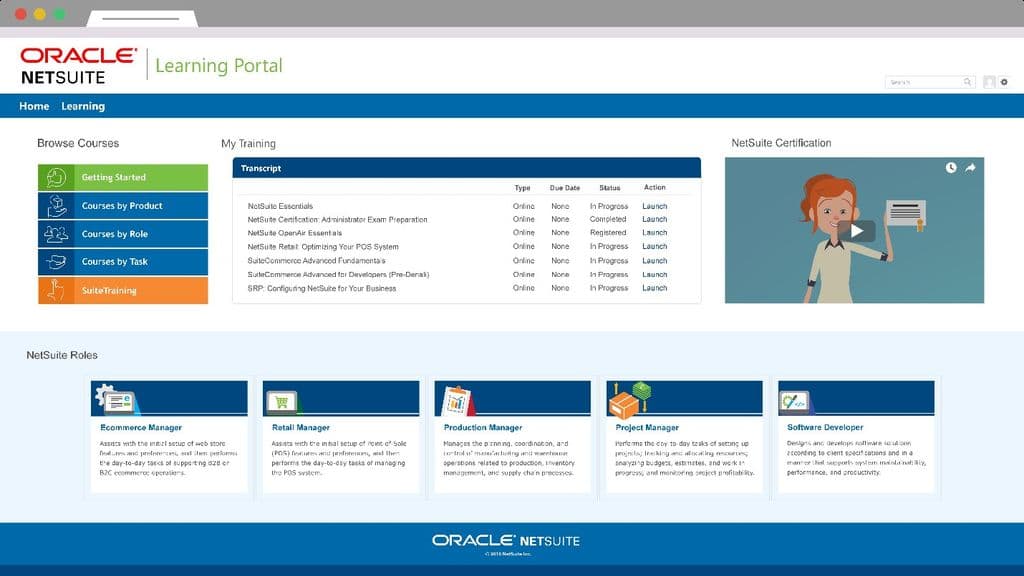The image size is (1024, 576).
Task: Click the Project Manager boxes icon
Action: click(x=630, y=400)
